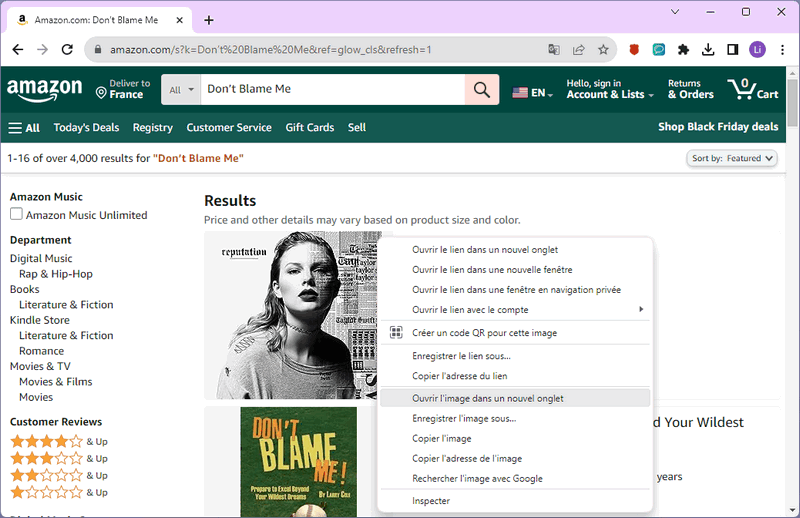This screenshot has width=800, height=518.
Task: Select Créer un code QR pour cette image
Action: pyautogui.click(x=515, y=333)
